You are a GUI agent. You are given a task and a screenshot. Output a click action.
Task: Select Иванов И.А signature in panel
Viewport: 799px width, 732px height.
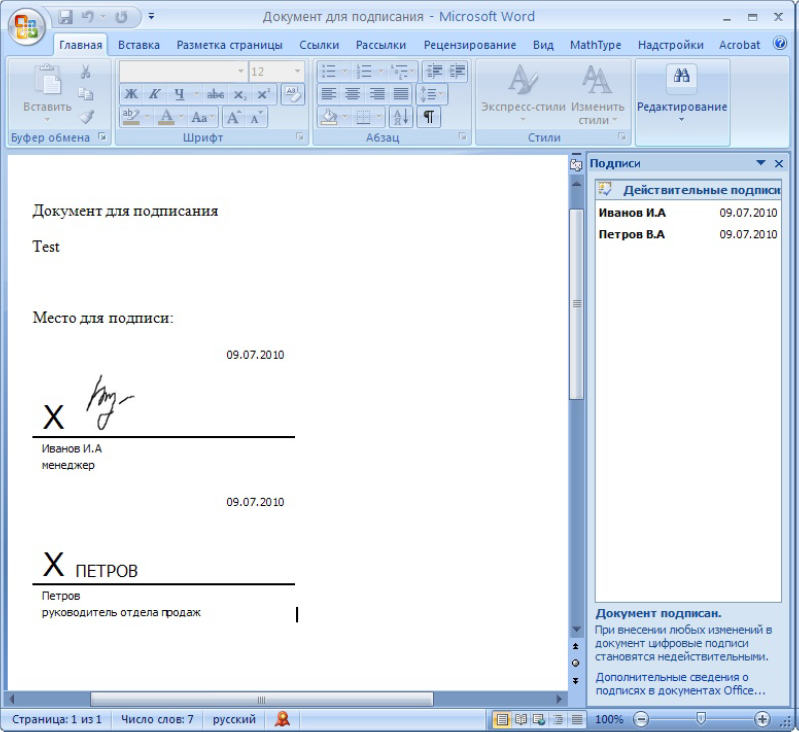click(688, 213)
